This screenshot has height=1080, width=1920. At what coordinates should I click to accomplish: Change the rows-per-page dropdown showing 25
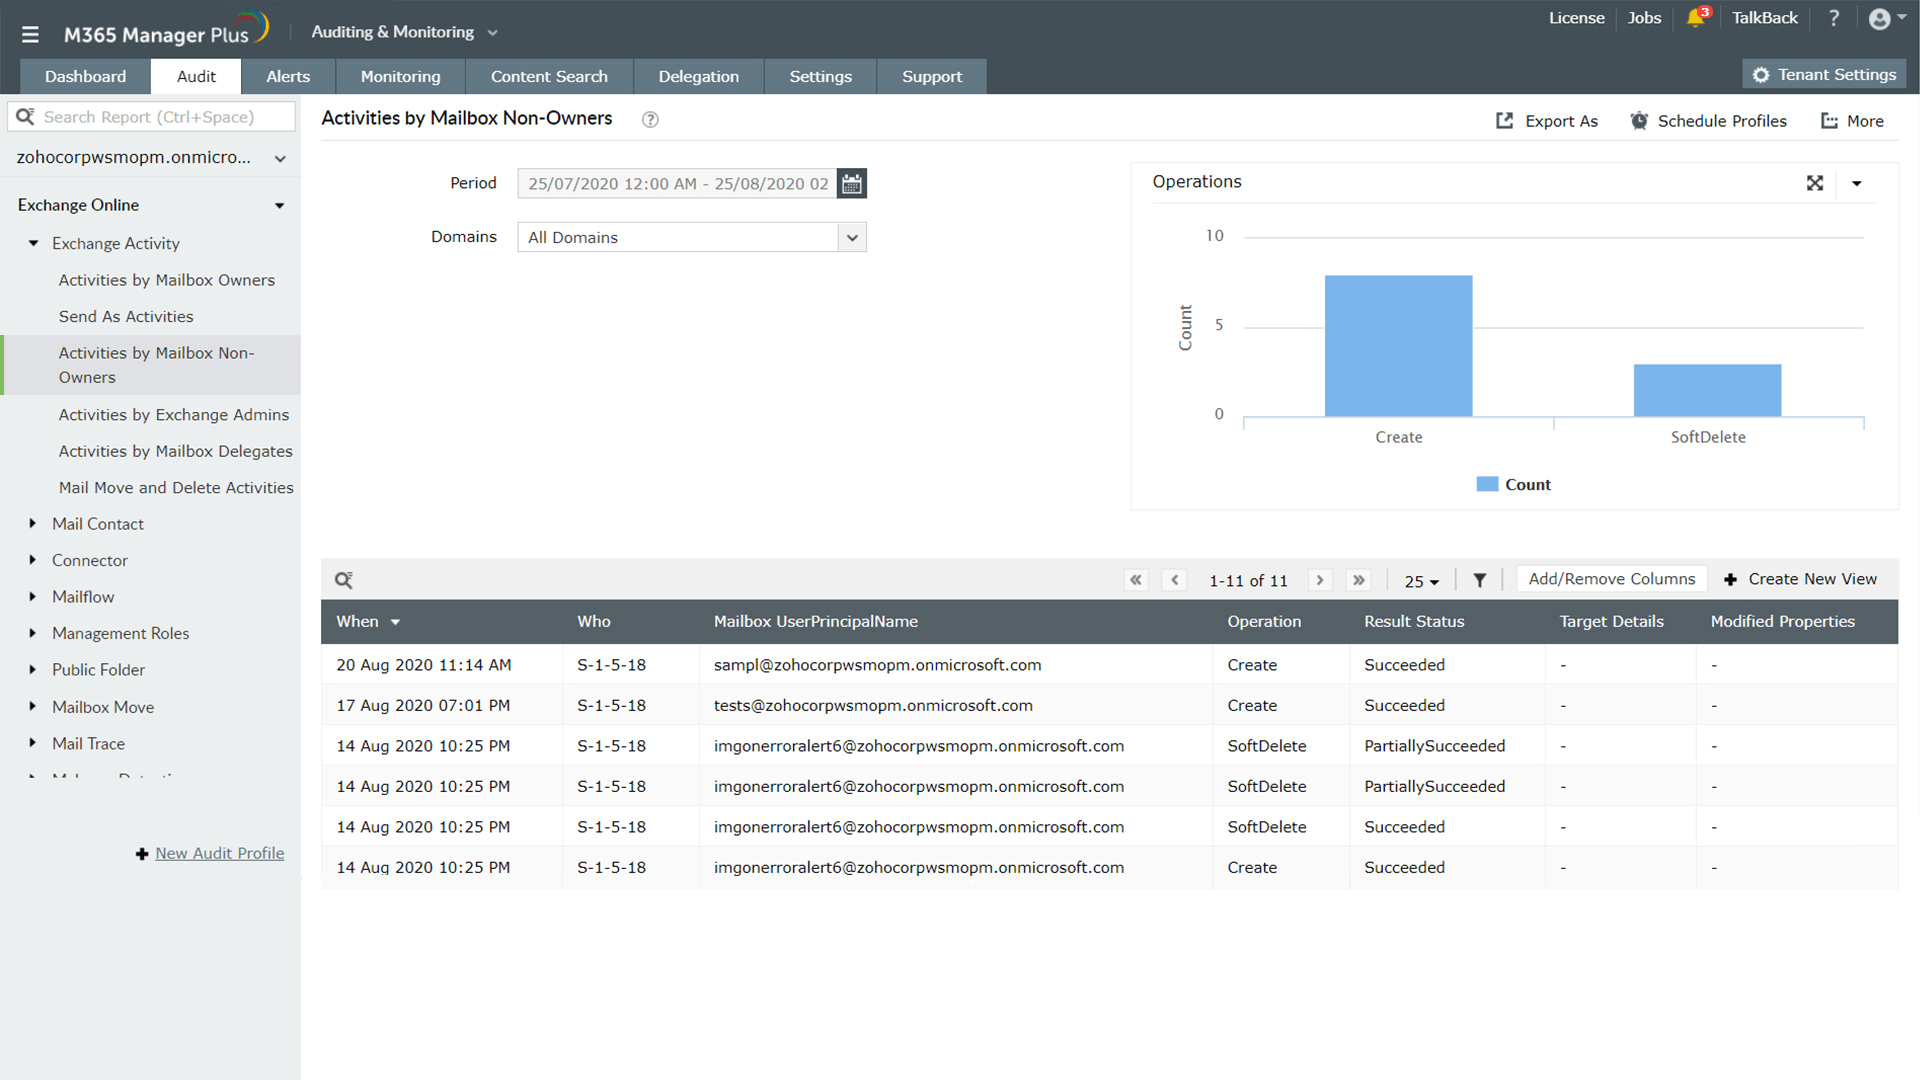tap(1421, 581)
